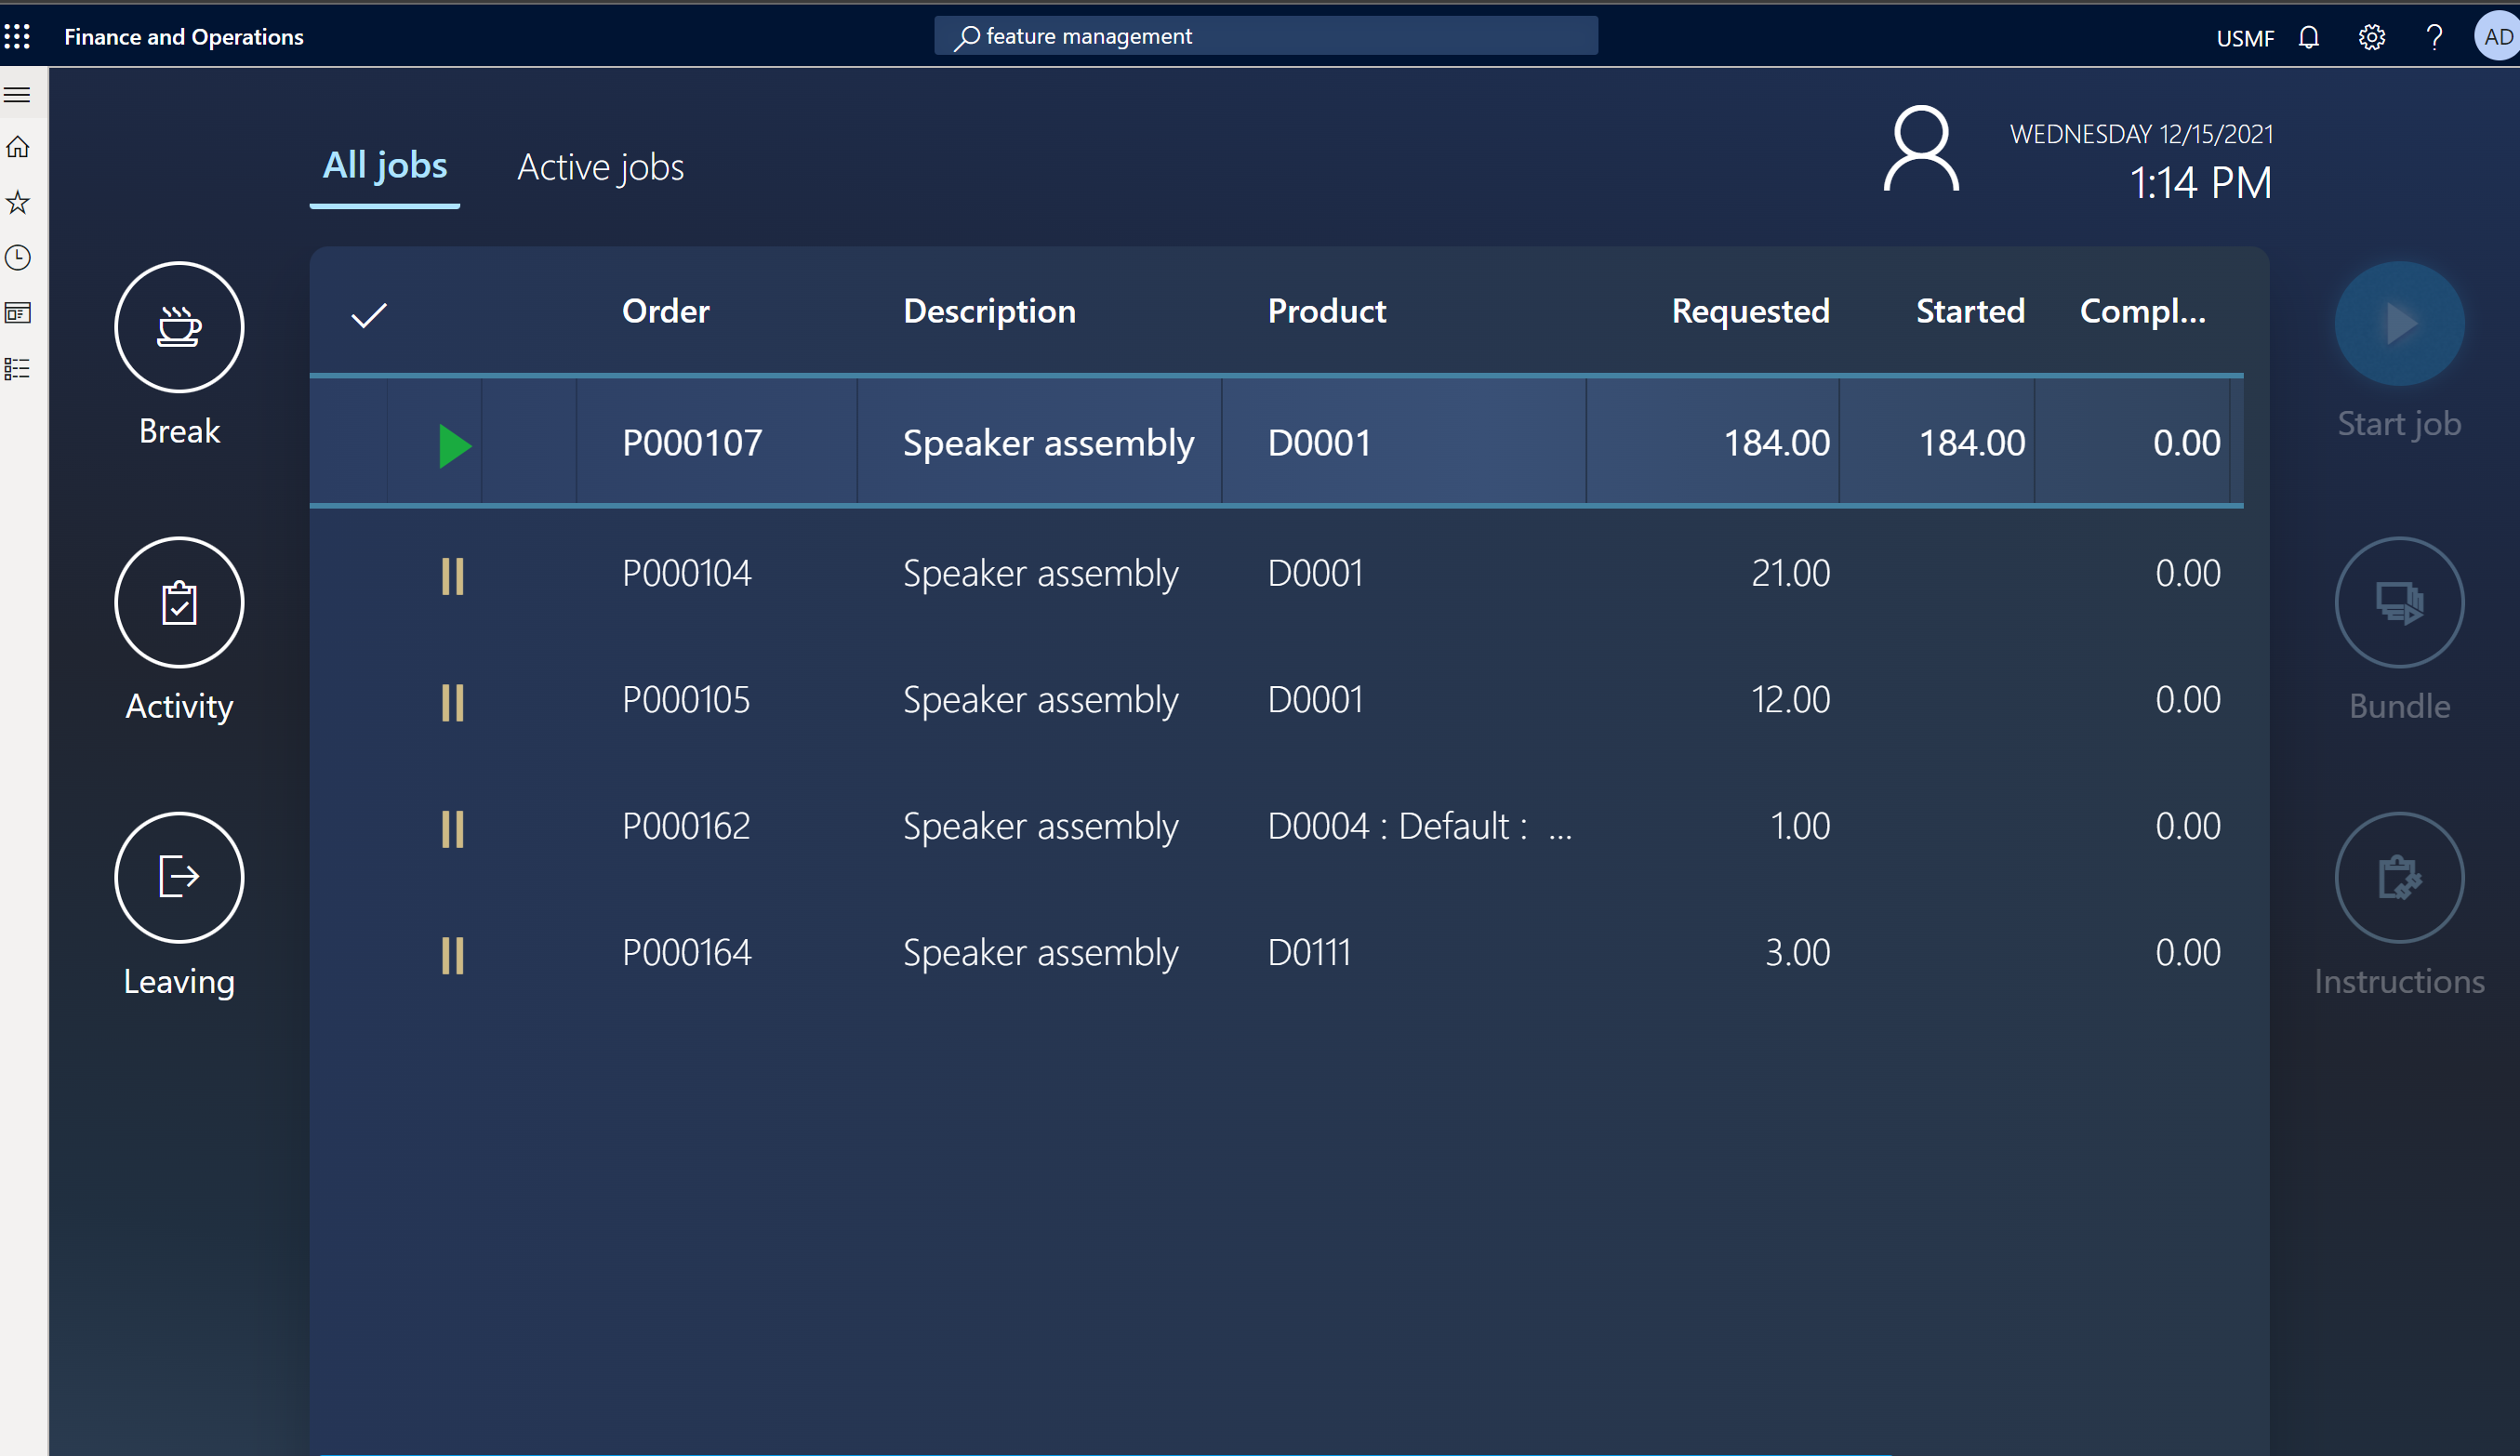Toggle the select-all checkmark in header
The height and width of the screenshot is (1456, 2520).
(x=369, y=315)
